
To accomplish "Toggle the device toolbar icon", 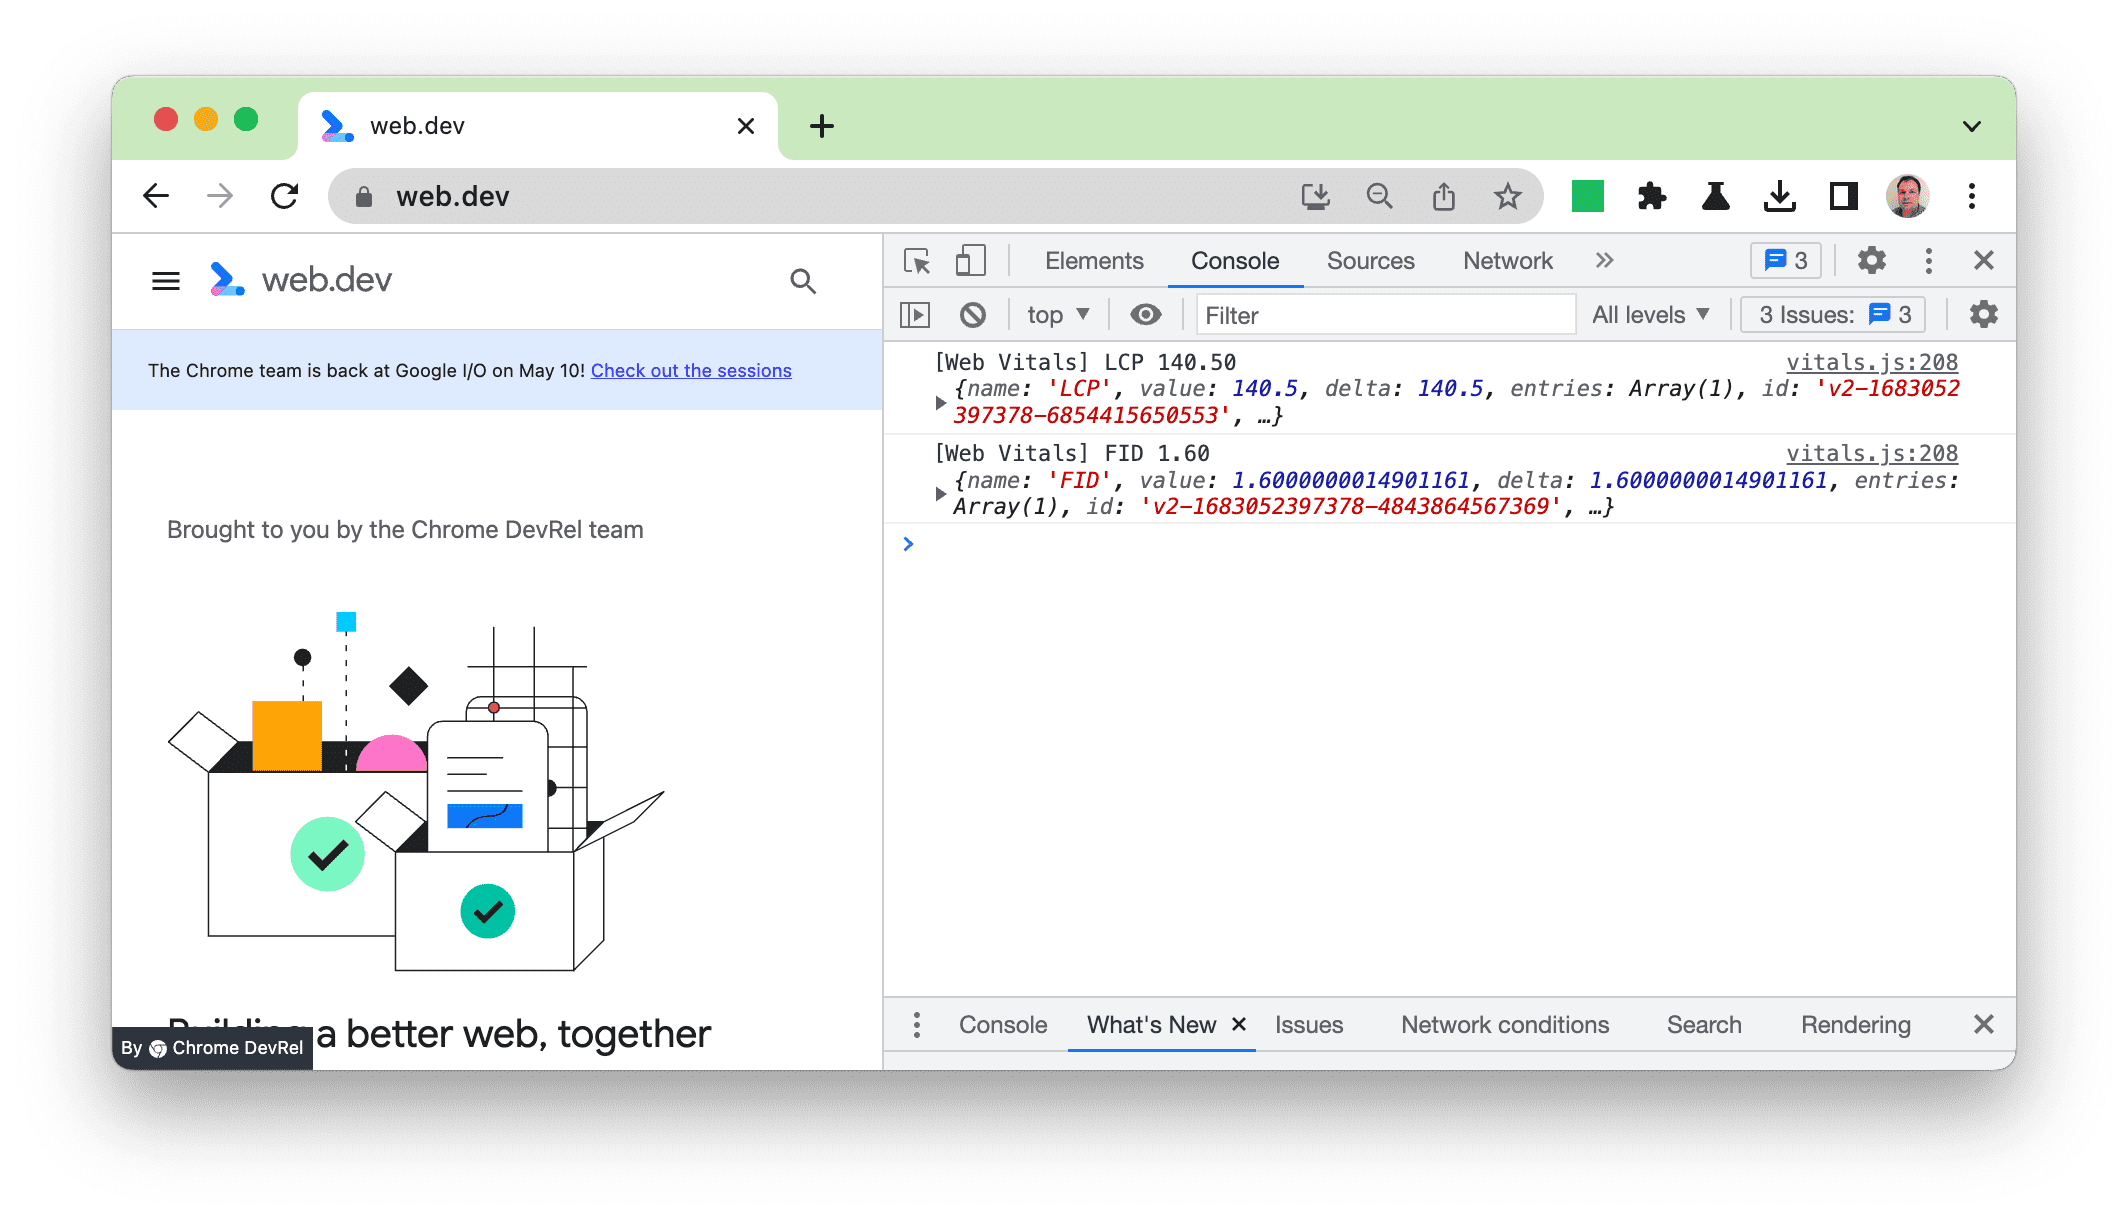I will point(966,262).
